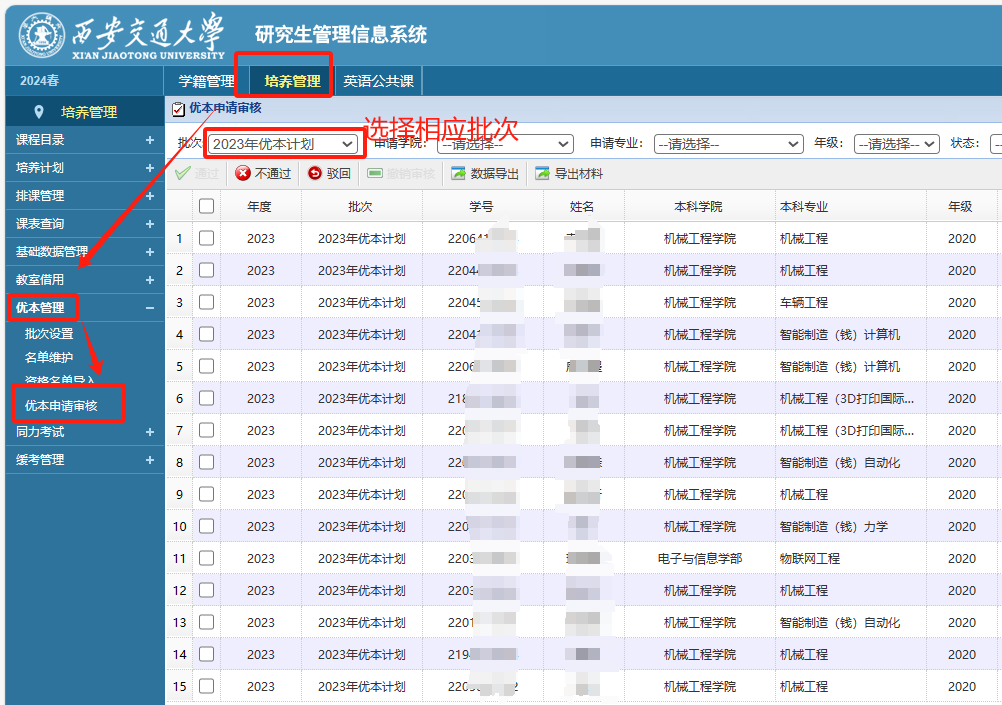This screenshot has width=1002, height=705.
Task: Open the 优本申请审核 submenu item
Action: [61, 406]
